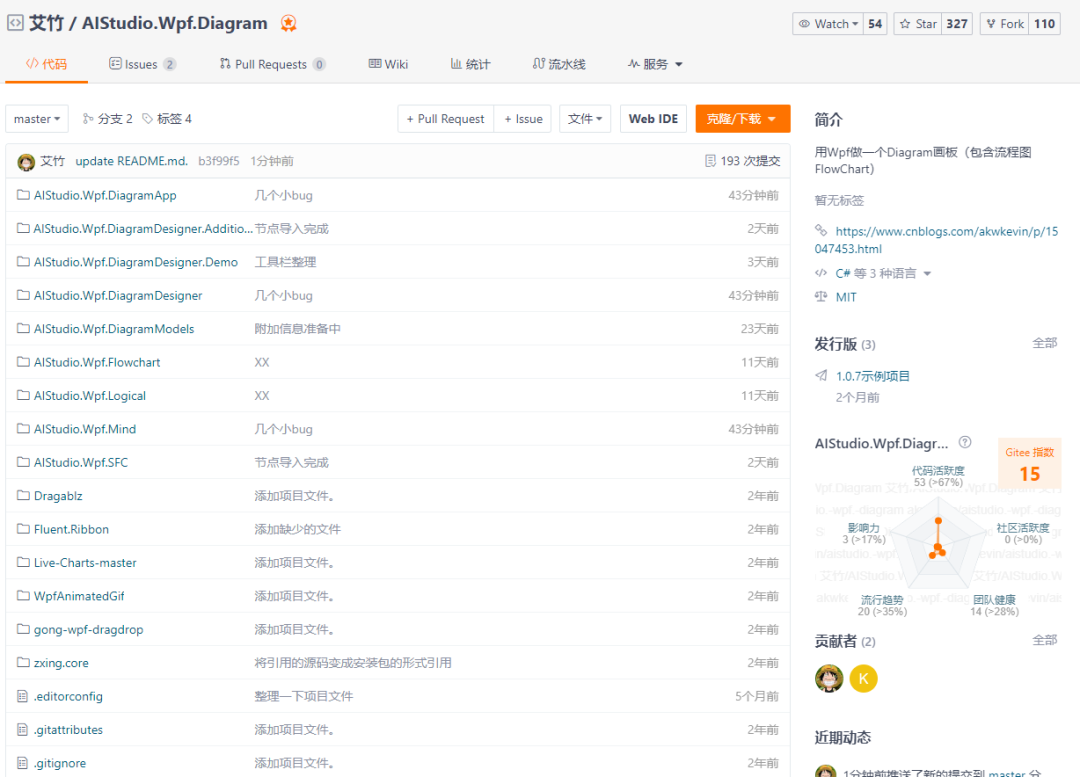Click the + Issue button
The image size is (1080, 777).
[523, 118]
